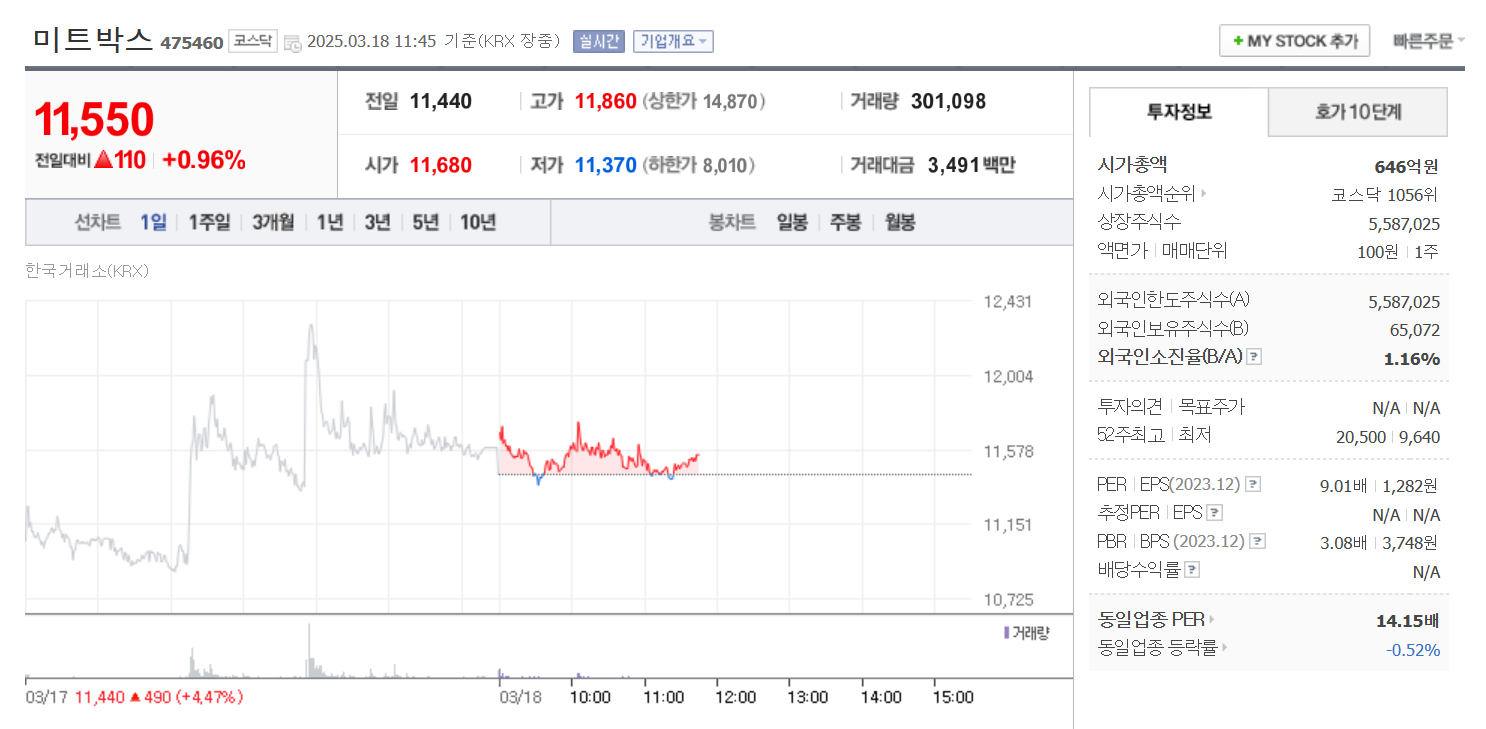This screenshot has height=729, width=1486.
Task: Click the 실시간 badge button
Action: click(599, 41)
